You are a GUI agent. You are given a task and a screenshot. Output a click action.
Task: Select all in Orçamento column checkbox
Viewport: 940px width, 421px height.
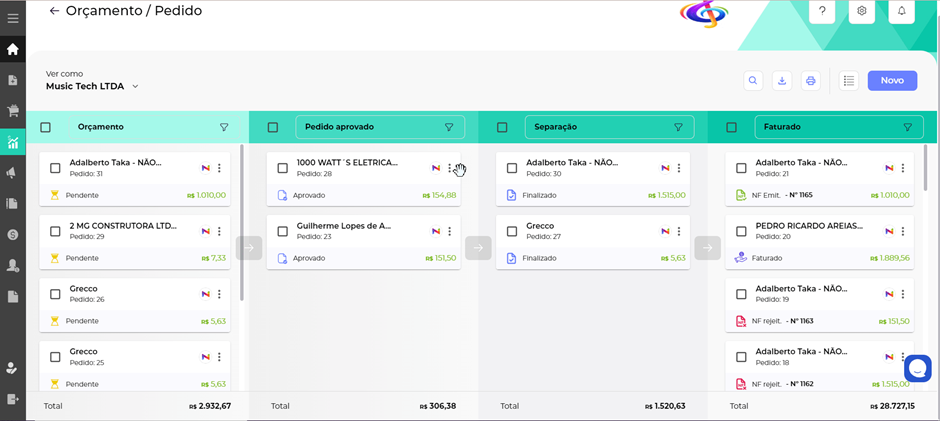coord(46,127)
